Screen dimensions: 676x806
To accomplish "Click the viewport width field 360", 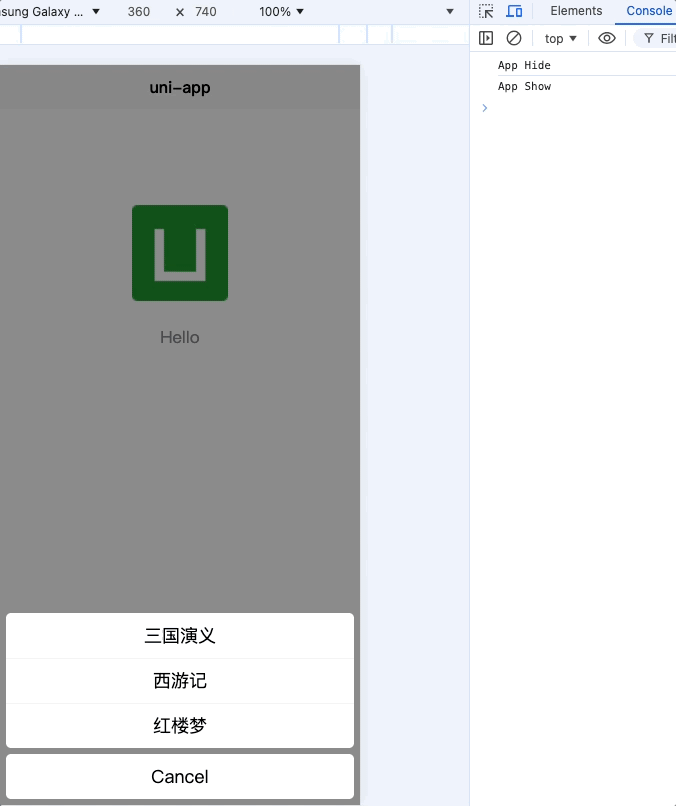I will point(139,11).
